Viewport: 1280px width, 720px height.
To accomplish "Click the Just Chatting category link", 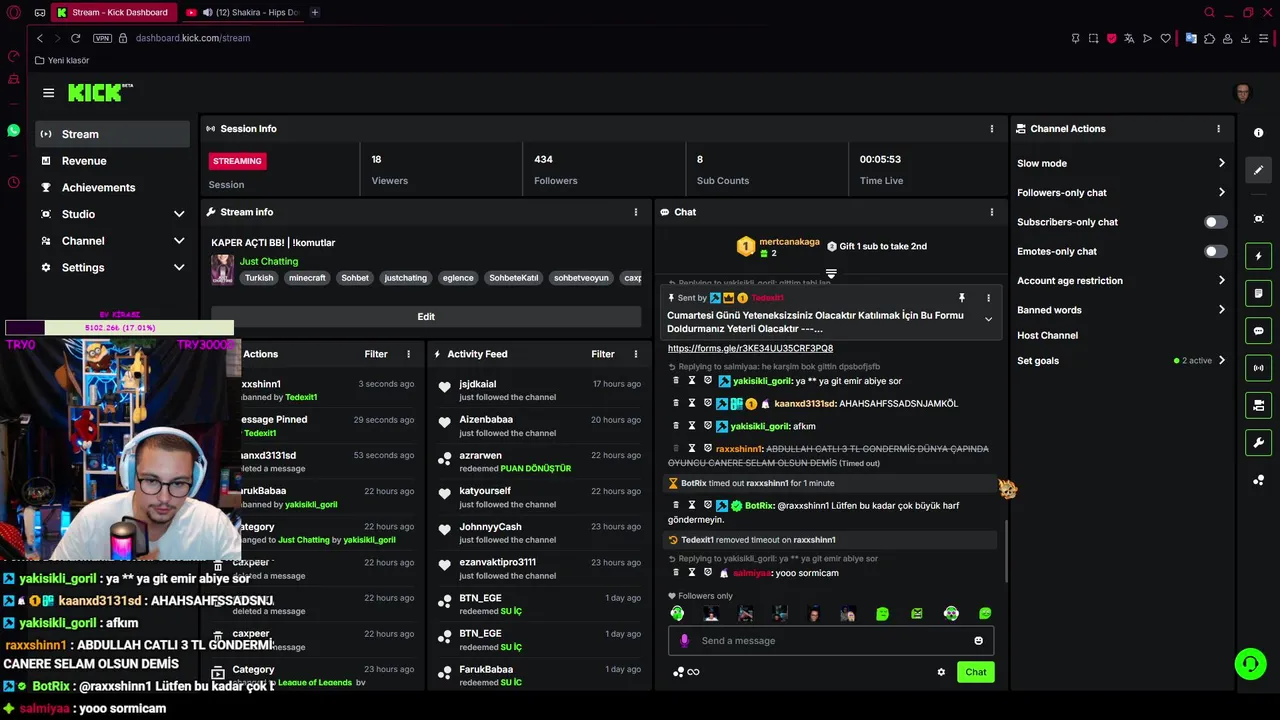I will 269,261.
